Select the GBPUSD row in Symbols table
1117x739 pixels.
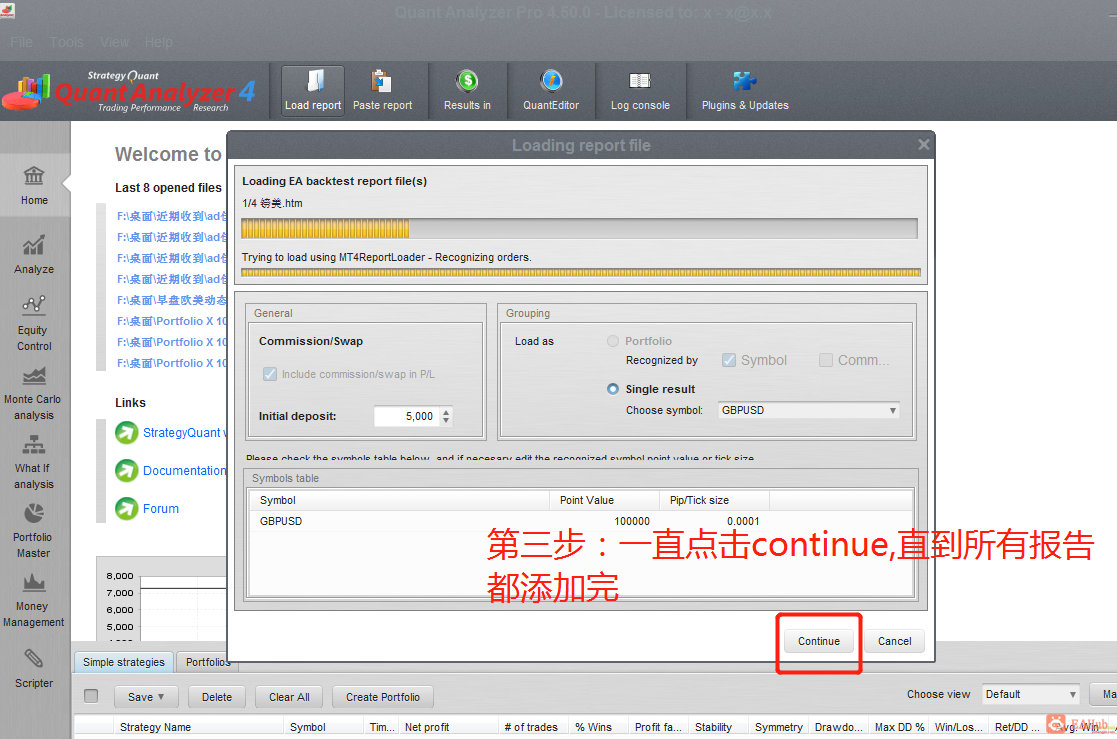[x=581, y=521]
